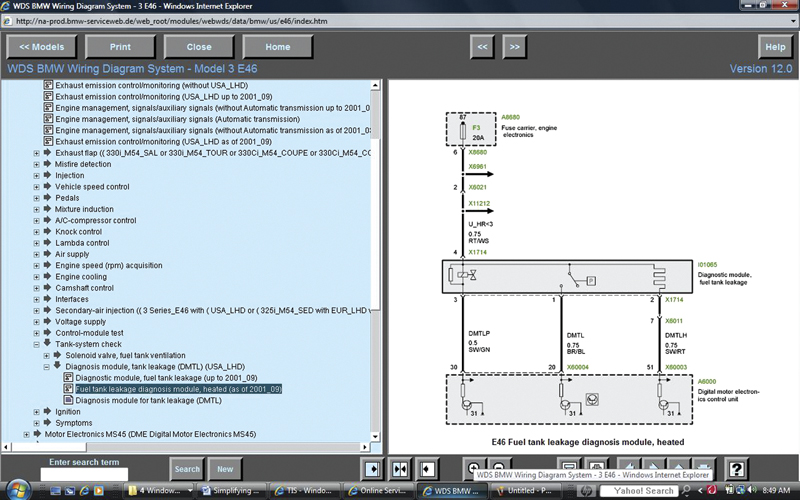
Task: Click the Yahoo! Search box in taskbar
Action: pyautogui.click(x=640, y=491)
